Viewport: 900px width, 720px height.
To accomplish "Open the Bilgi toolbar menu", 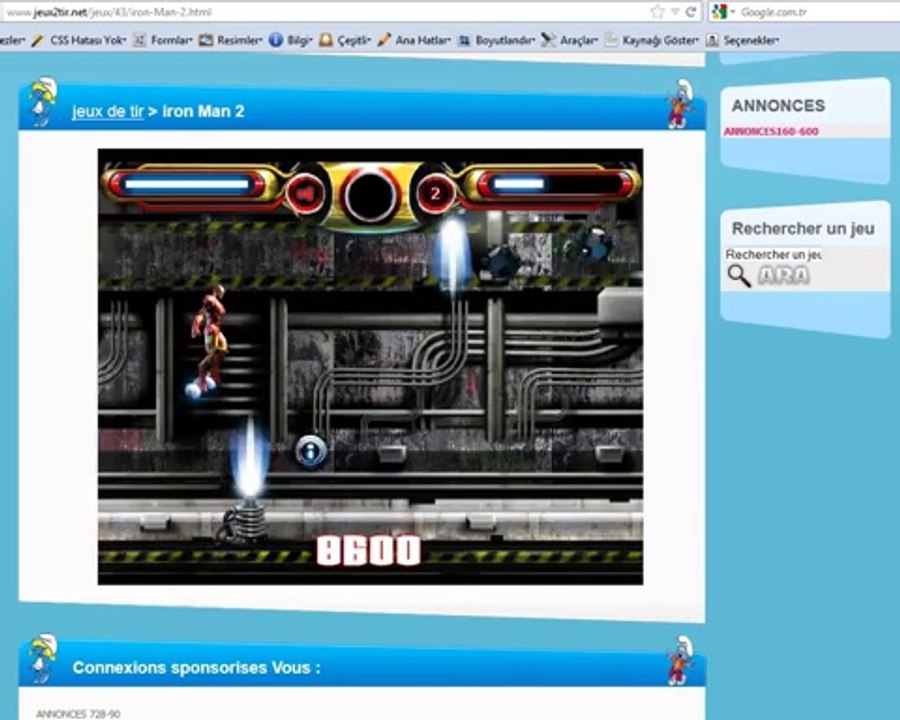I will [x=290, y=40].
